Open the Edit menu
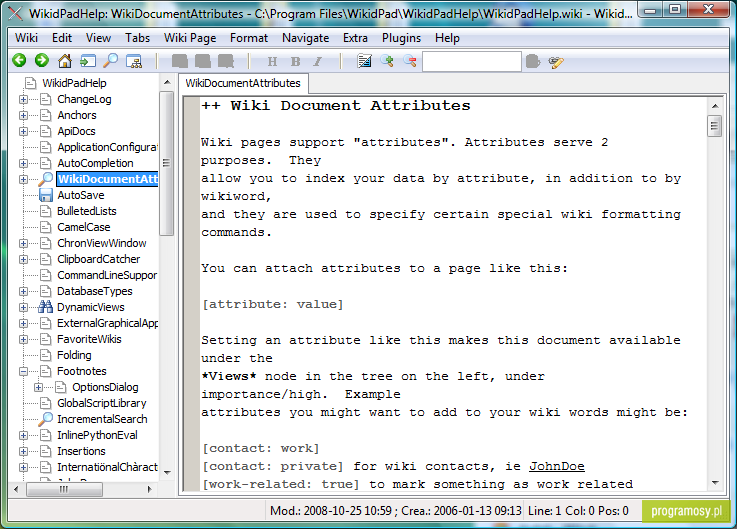The width and height of the screenshot is (737, 529). (x=62, y=38)
